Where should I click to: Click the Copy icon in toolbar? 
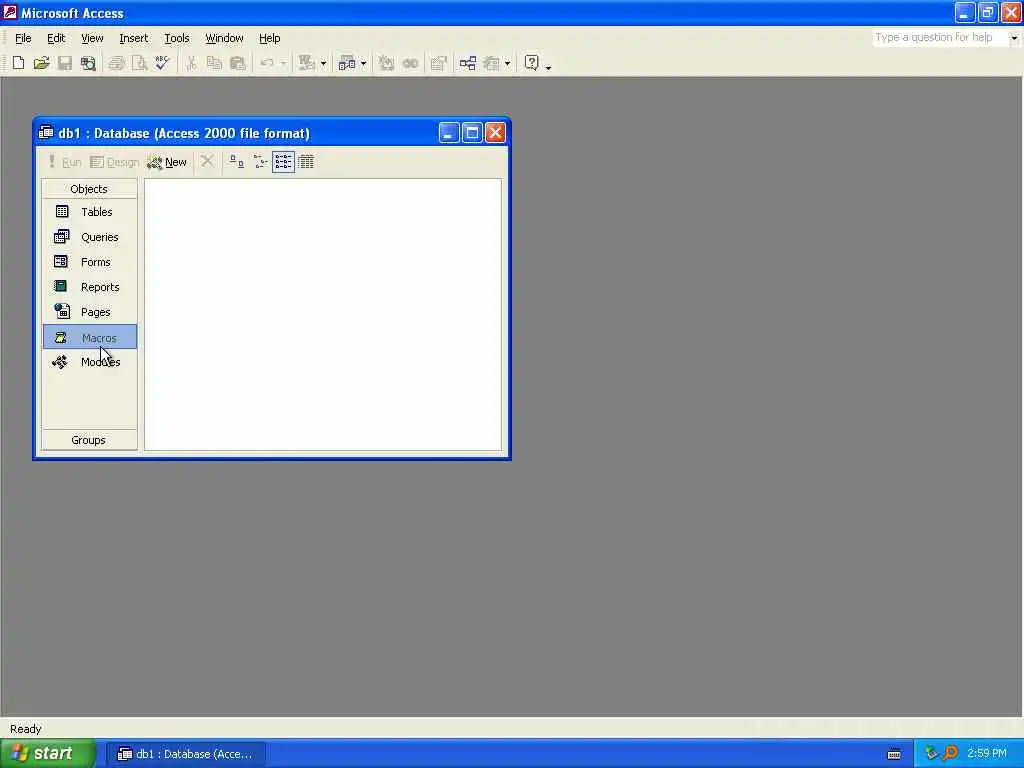pos(214,63)
